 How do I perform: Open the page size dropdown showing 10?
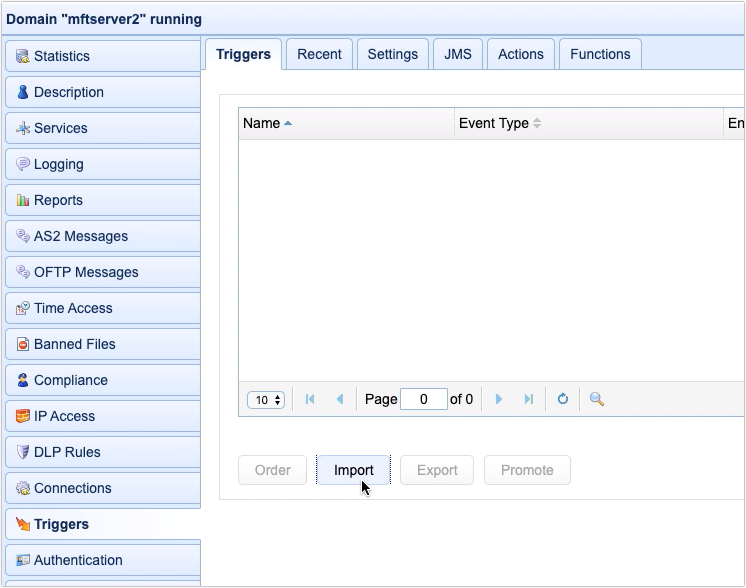pyautogui.click(x=266, y=400)
